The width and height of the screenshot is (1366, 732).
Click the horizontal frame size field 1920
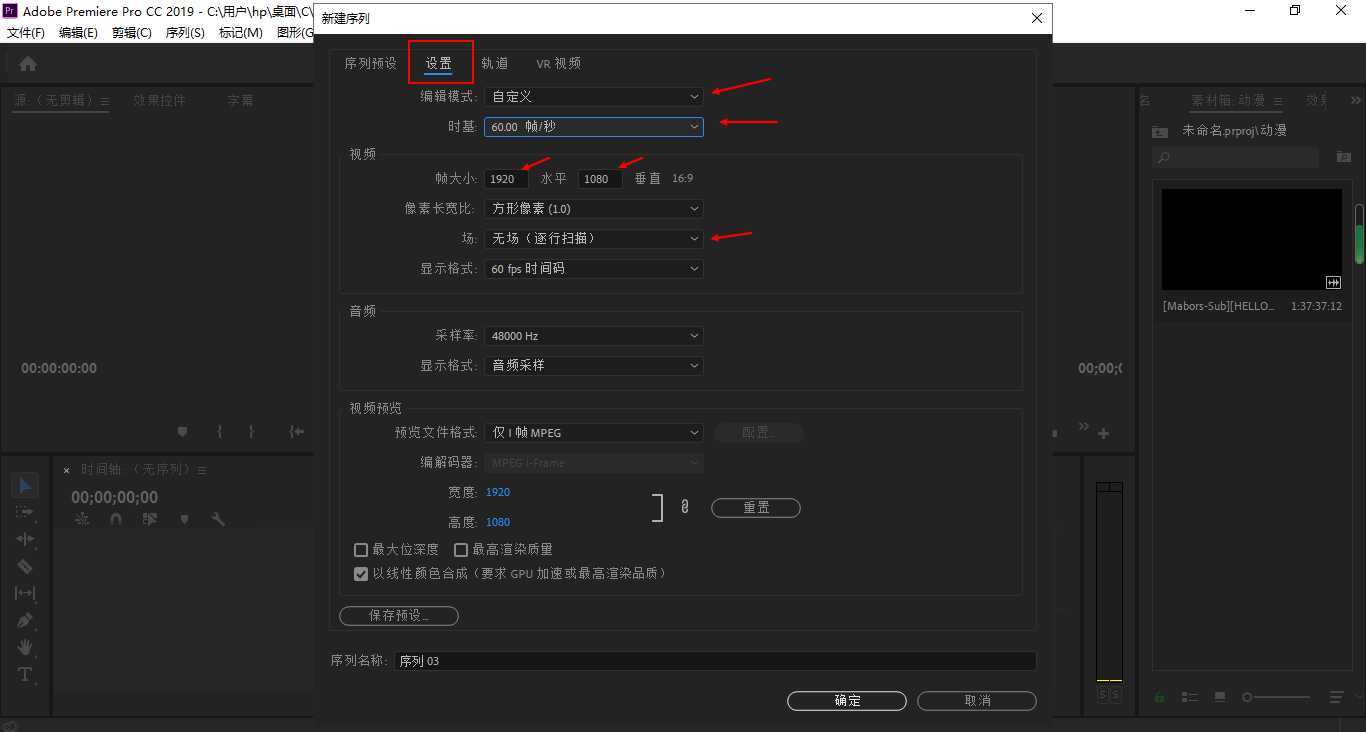pyautogui.click(x=506, y=178)
